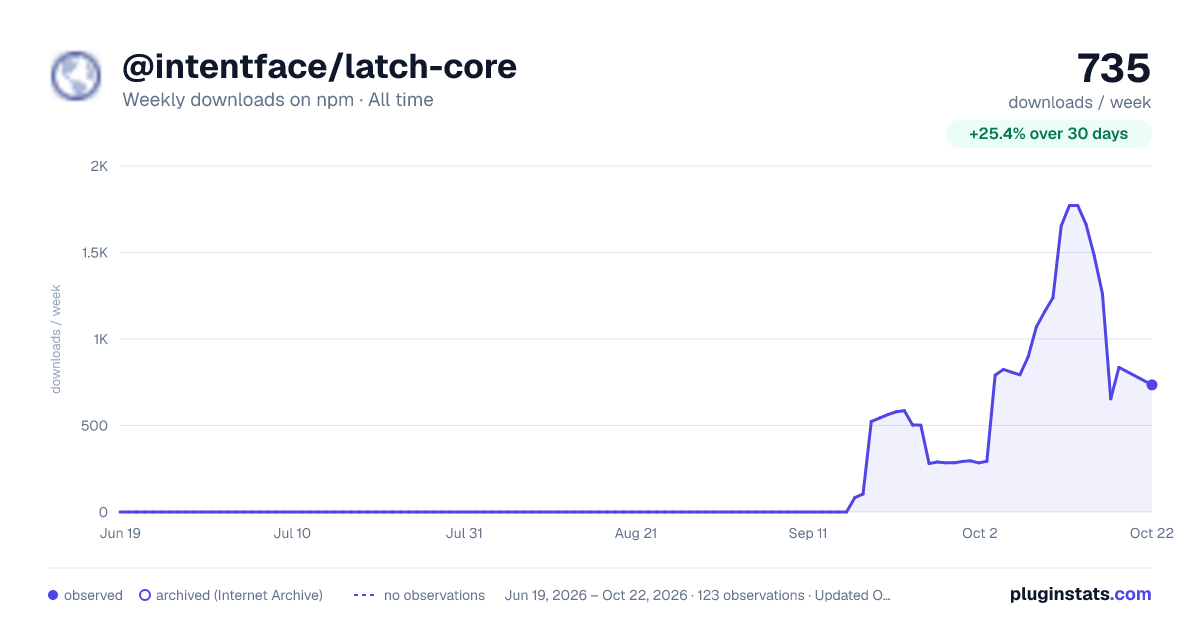Click the Aug 21 x-axis label
The width and height of the screenshot is (1200, 630).
[636, 533]
